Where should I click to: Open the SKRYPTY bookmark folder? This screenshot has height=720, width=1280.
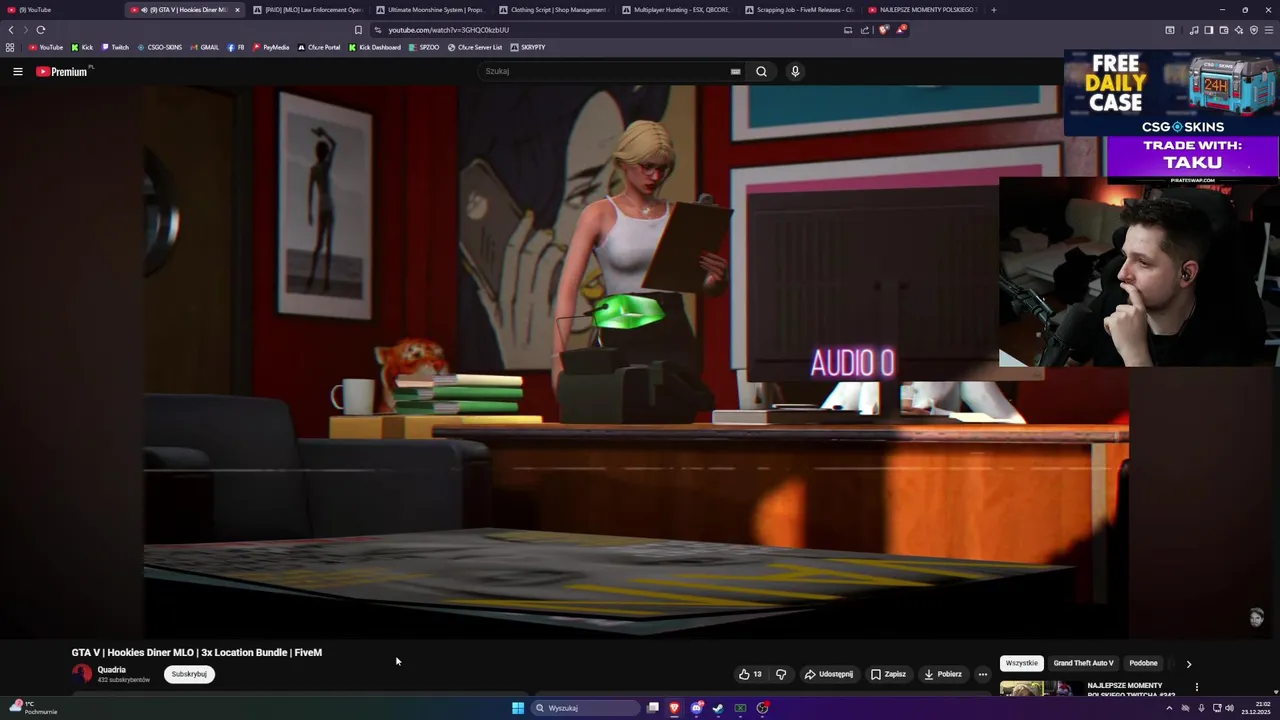tap(528, 47)
